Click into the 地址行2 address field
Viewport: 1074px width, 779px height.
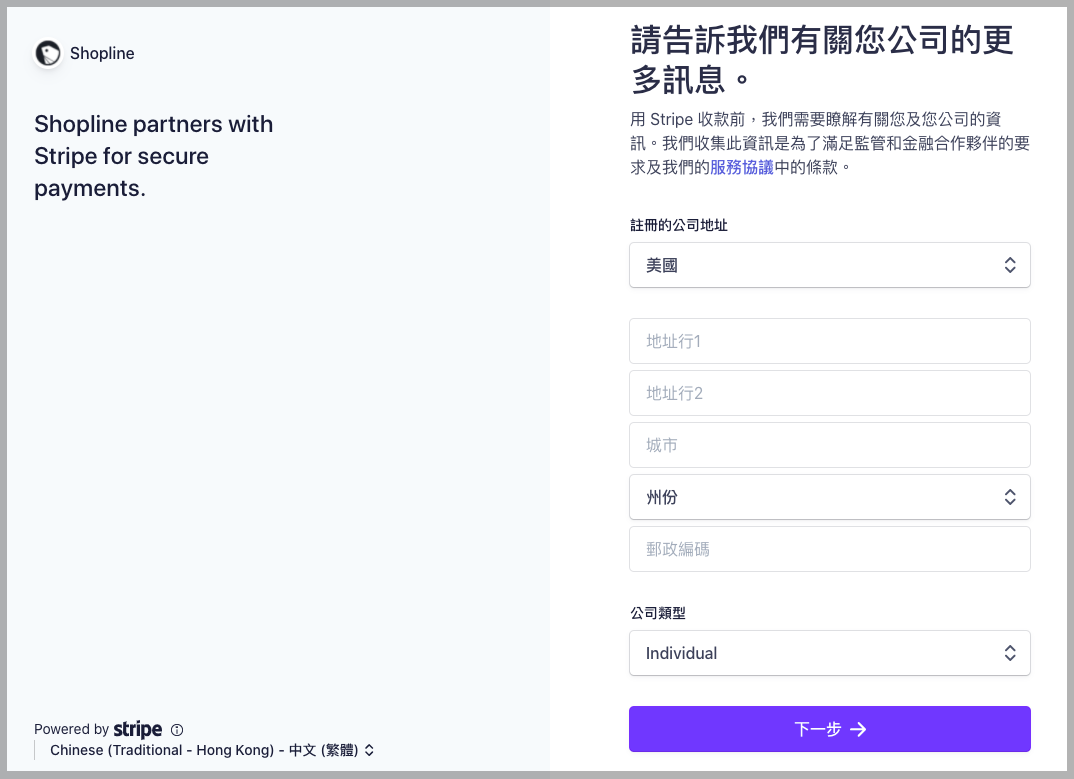click(830, 393)
